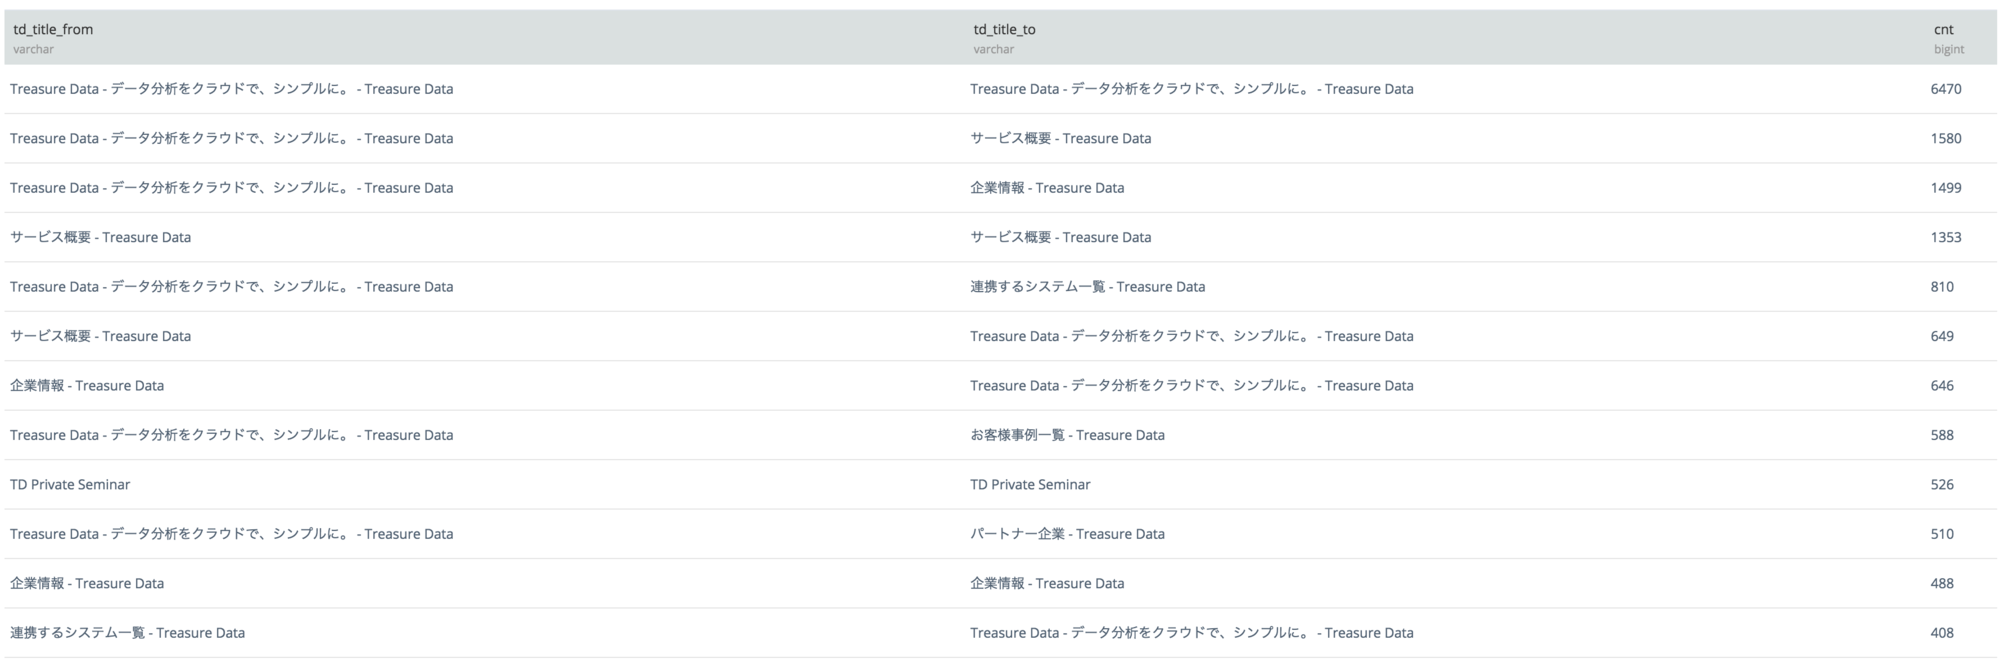2000x672 pixels.
Task: Click td_title_from '企業情報' in the 646 row
Action: coord(87,386)
